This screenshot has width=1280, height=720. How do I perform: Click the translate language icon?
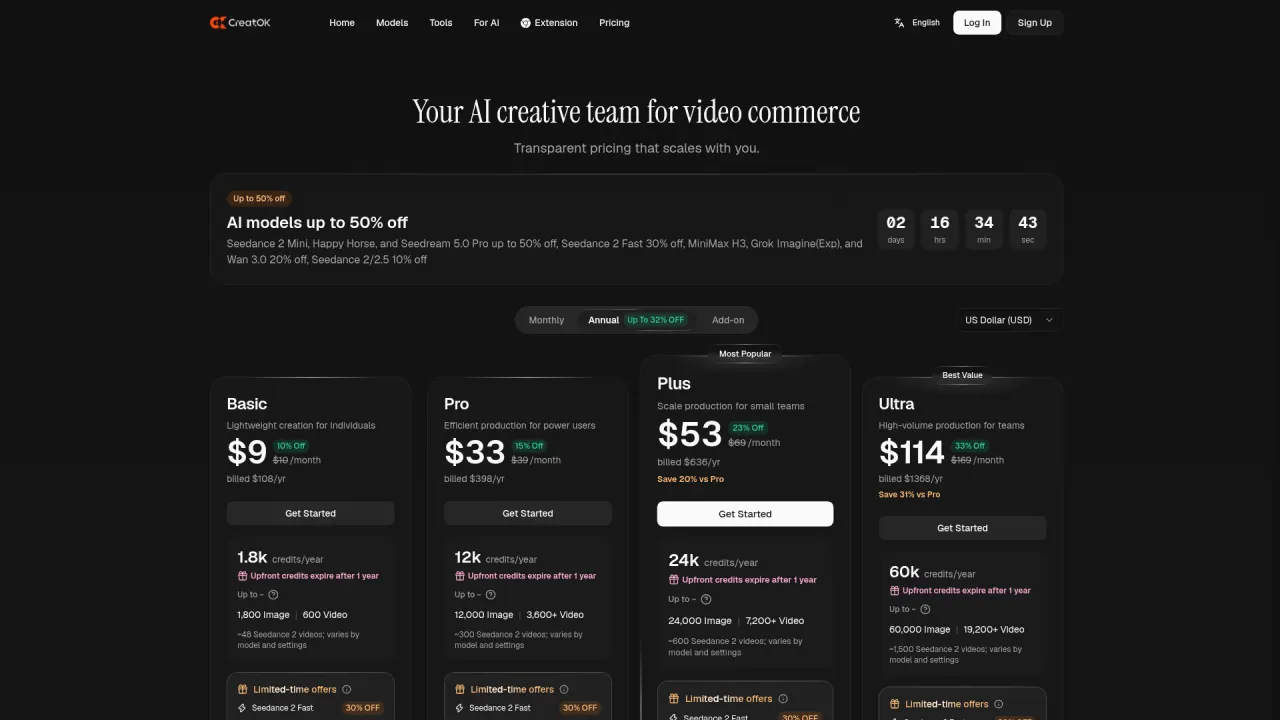coord(899,22)
